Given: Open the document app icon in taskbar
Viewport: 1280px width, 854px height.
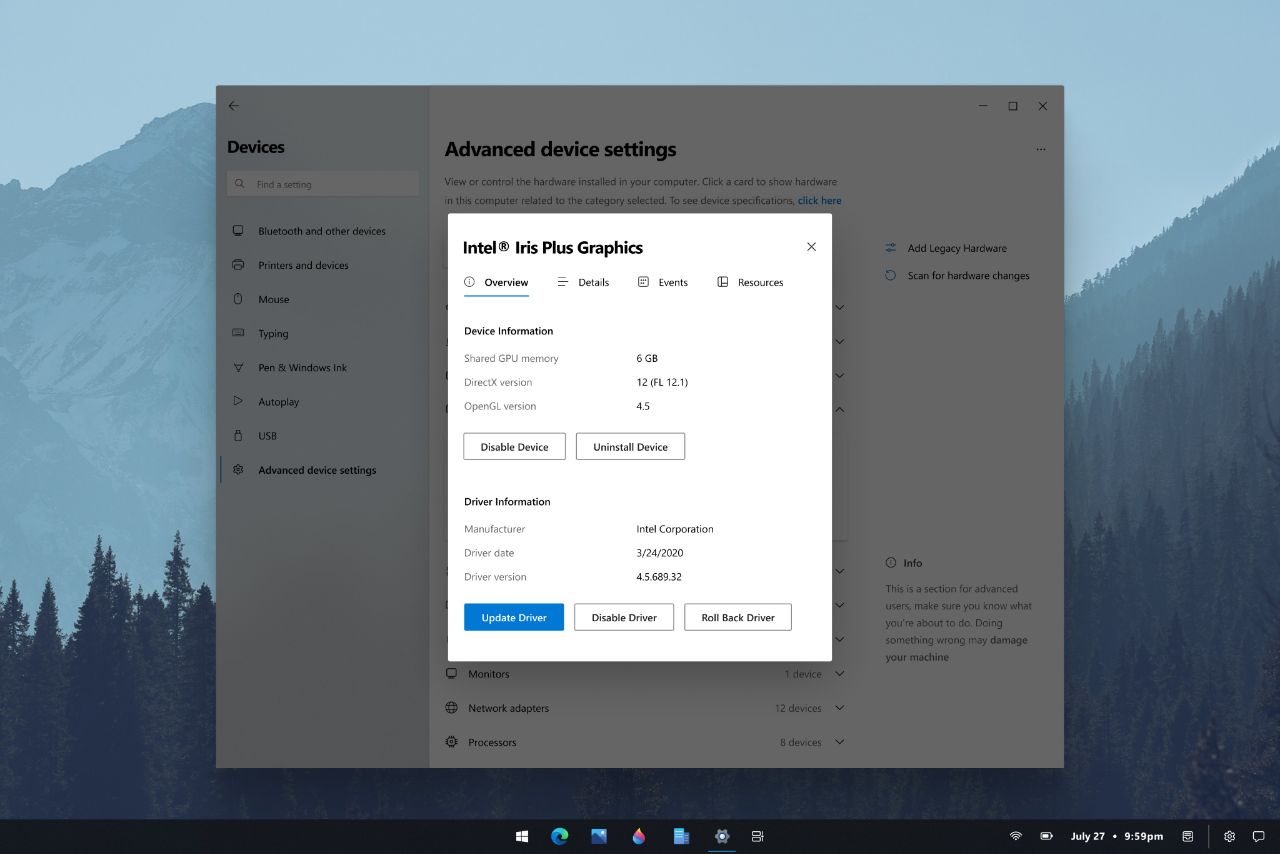Looking at the screenshot, I should 681,836.
